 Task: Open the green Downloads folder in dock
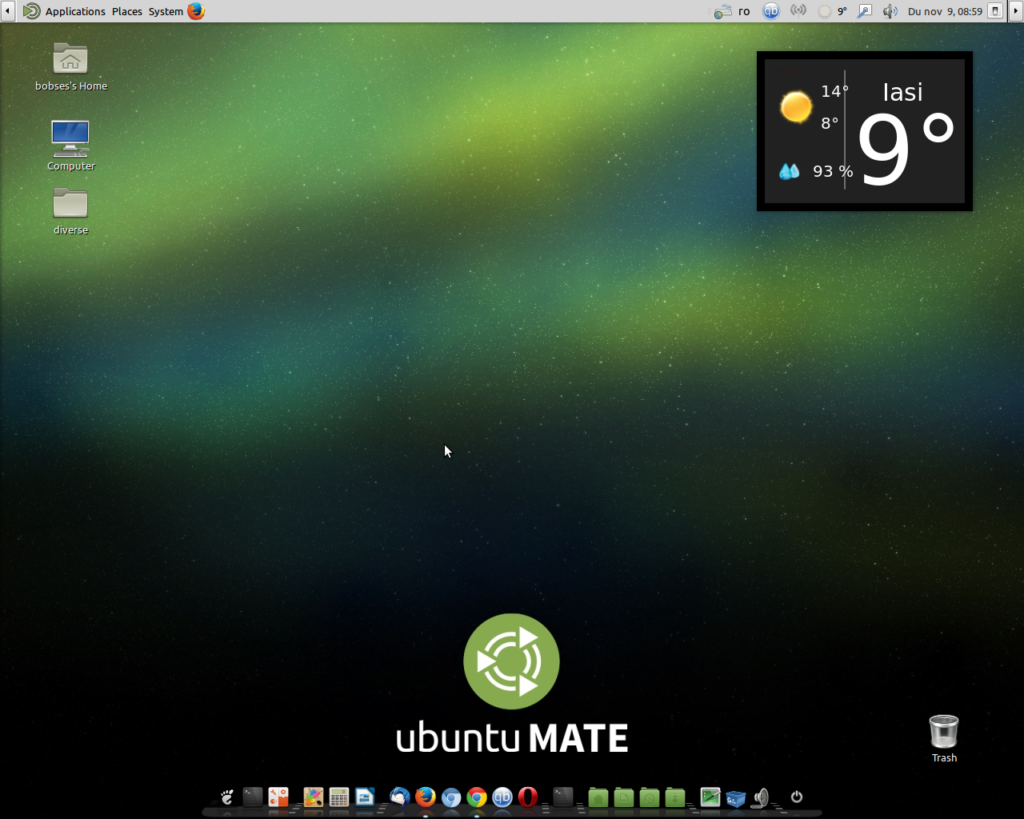[x=675, y=797]
